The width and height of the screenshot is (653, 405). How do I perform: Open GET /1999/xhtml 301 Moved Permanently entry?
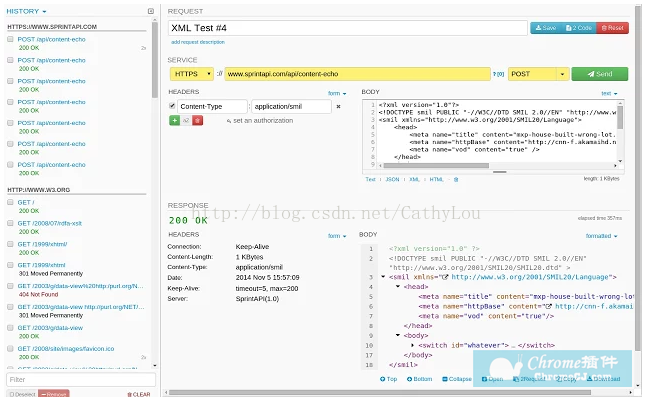(41, 265)
